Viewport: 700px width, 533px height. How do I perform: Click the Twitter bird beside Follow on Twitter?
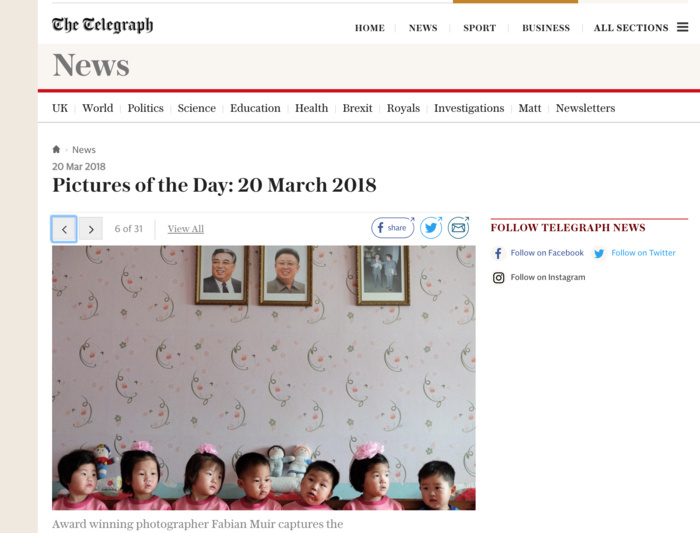point(599,253)
